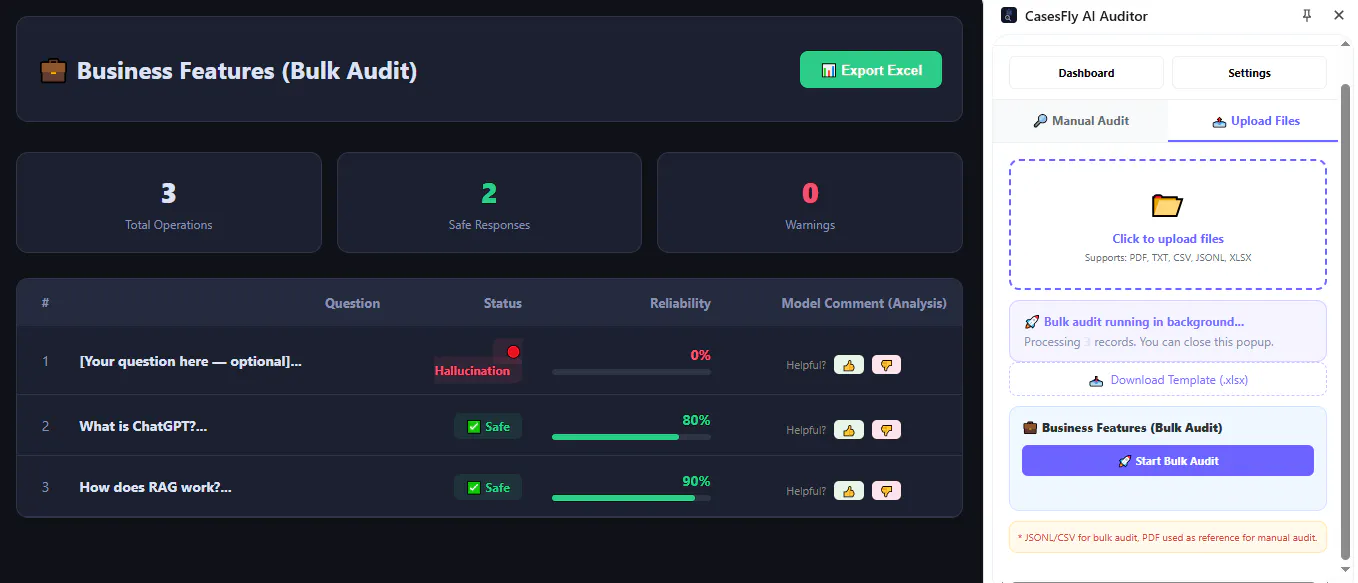
Task: Click thumbs up for How does RAG work row
Action: pos(849,491)
